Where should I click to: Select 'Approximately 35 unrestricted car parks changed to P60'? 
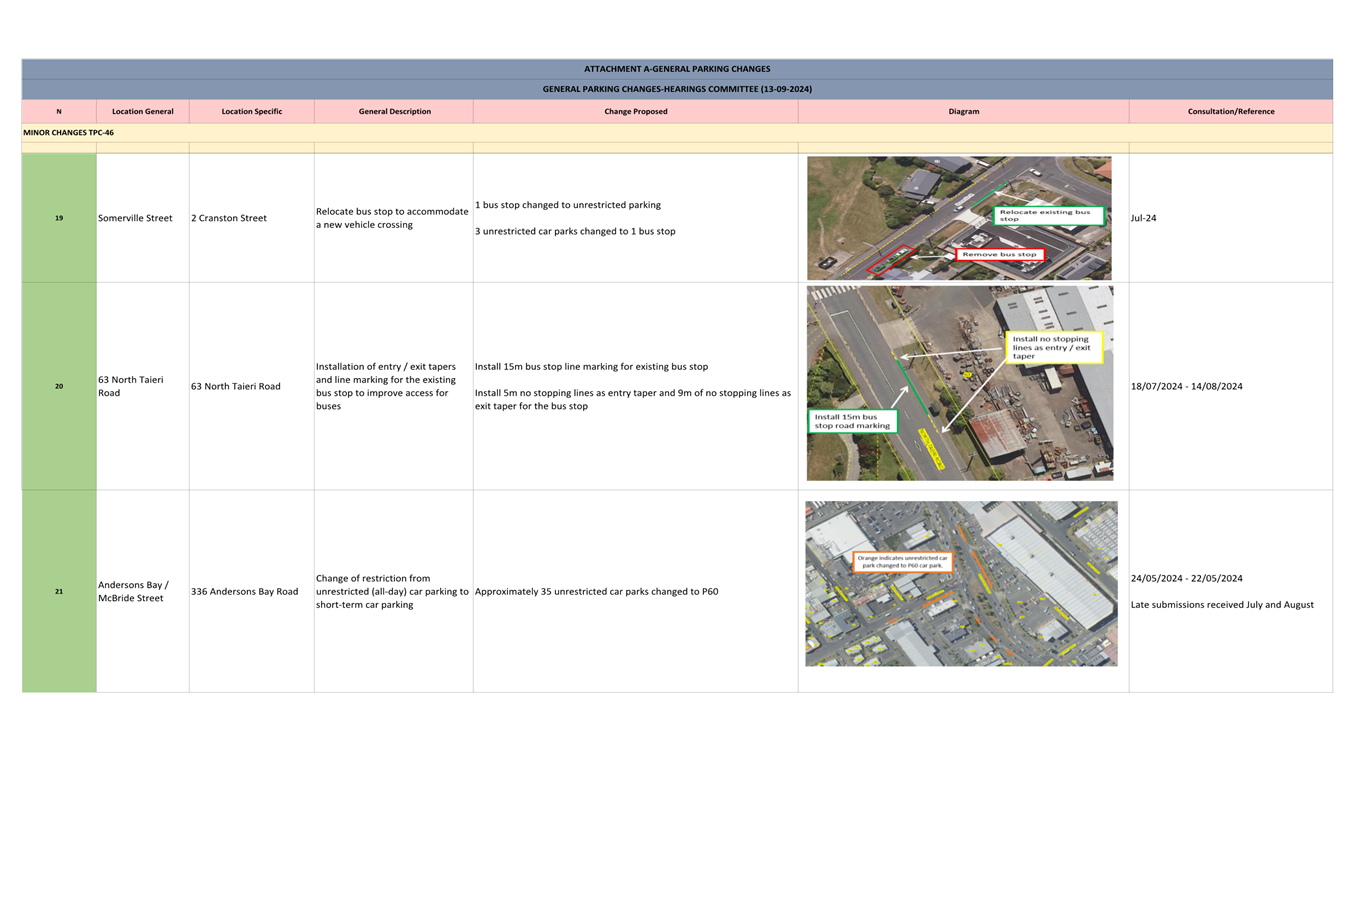tap(596, 591)
